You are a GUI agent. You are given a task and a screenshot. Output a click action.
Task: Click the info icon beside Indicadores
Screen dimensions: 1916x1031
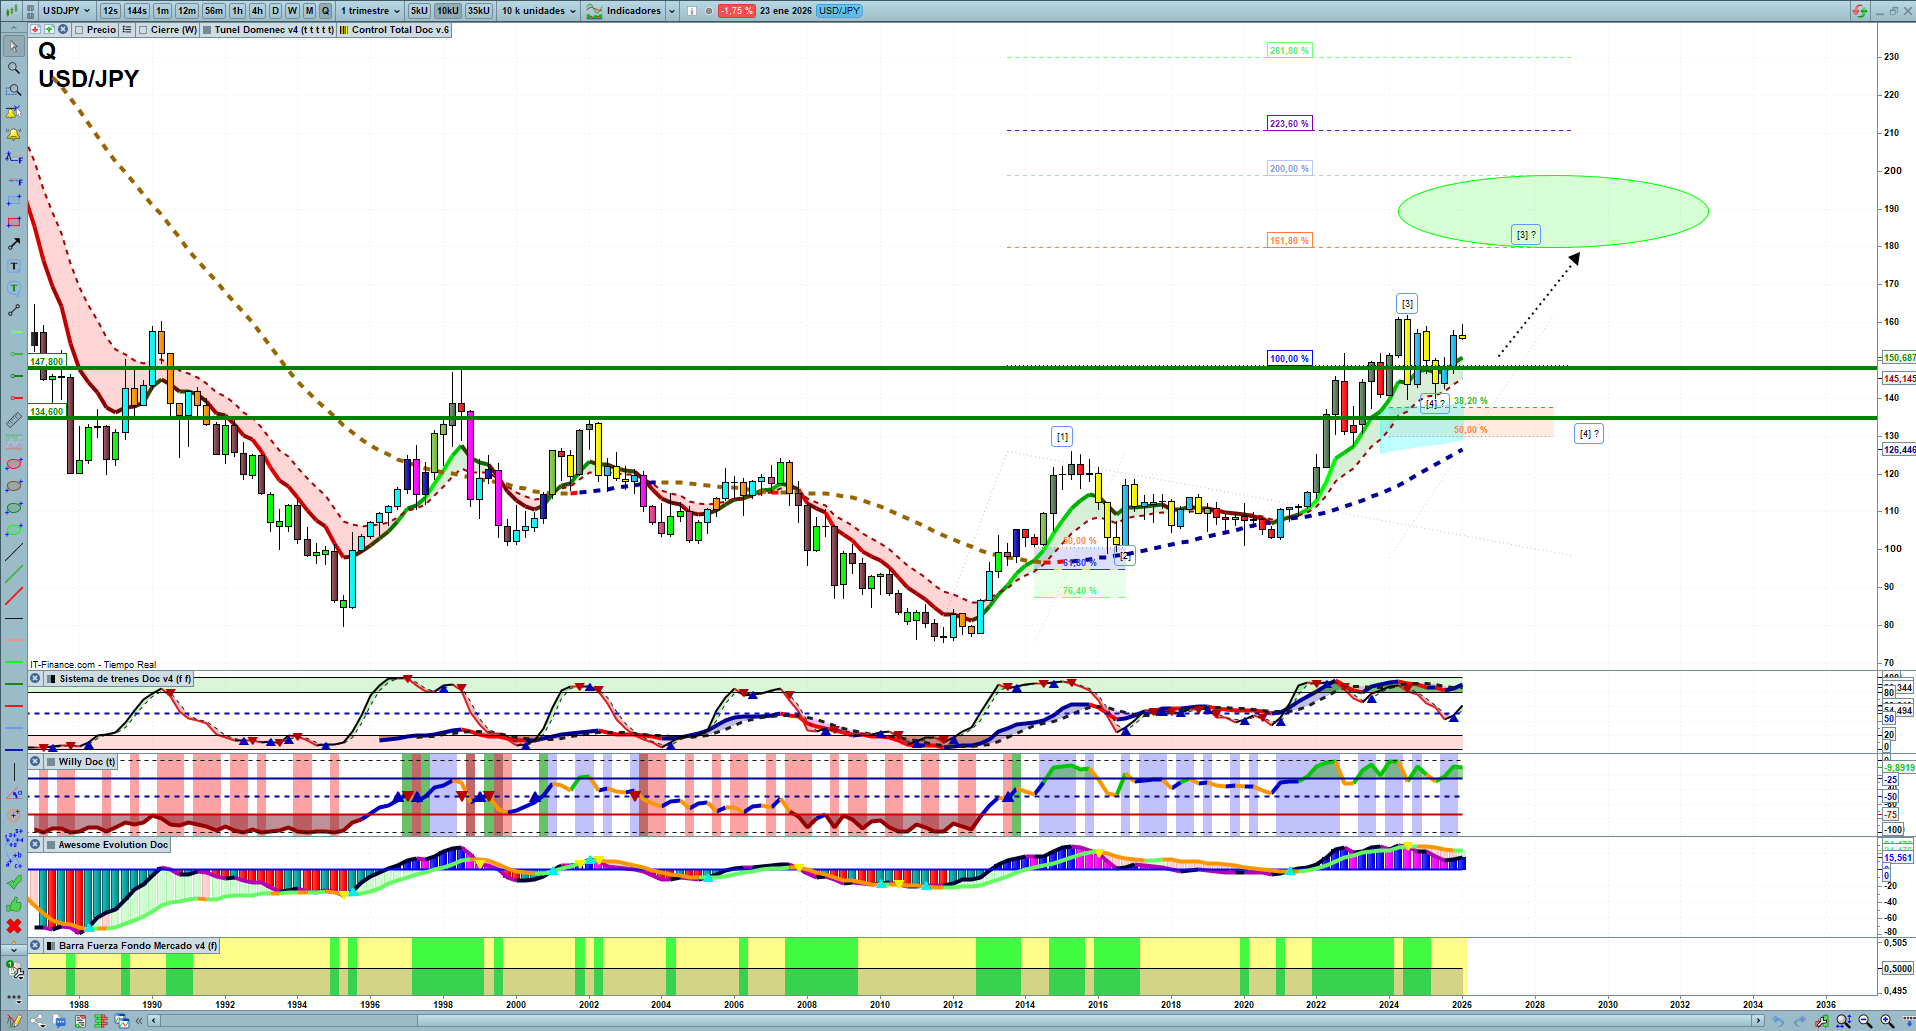[692, 11]
